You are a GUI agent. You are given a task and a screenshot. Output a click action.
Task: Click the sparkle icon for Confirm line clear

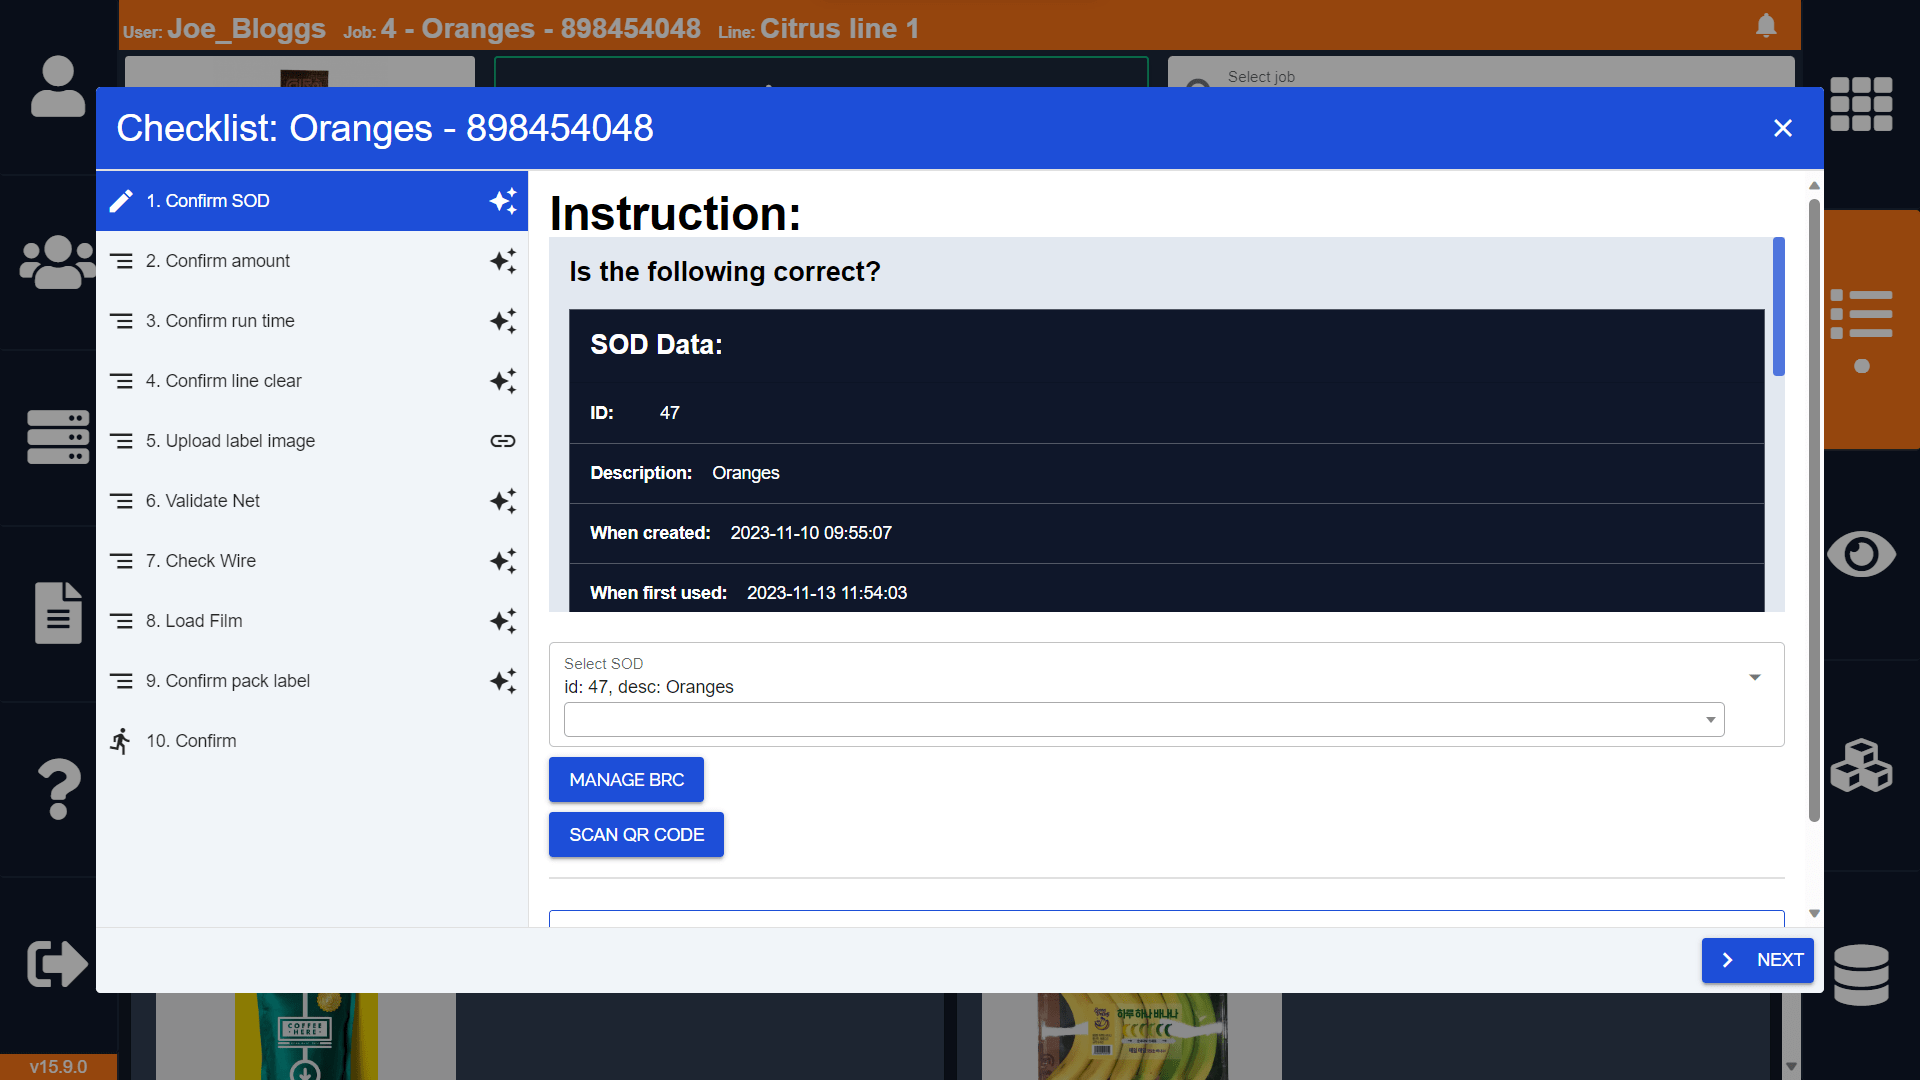[503, 381]
